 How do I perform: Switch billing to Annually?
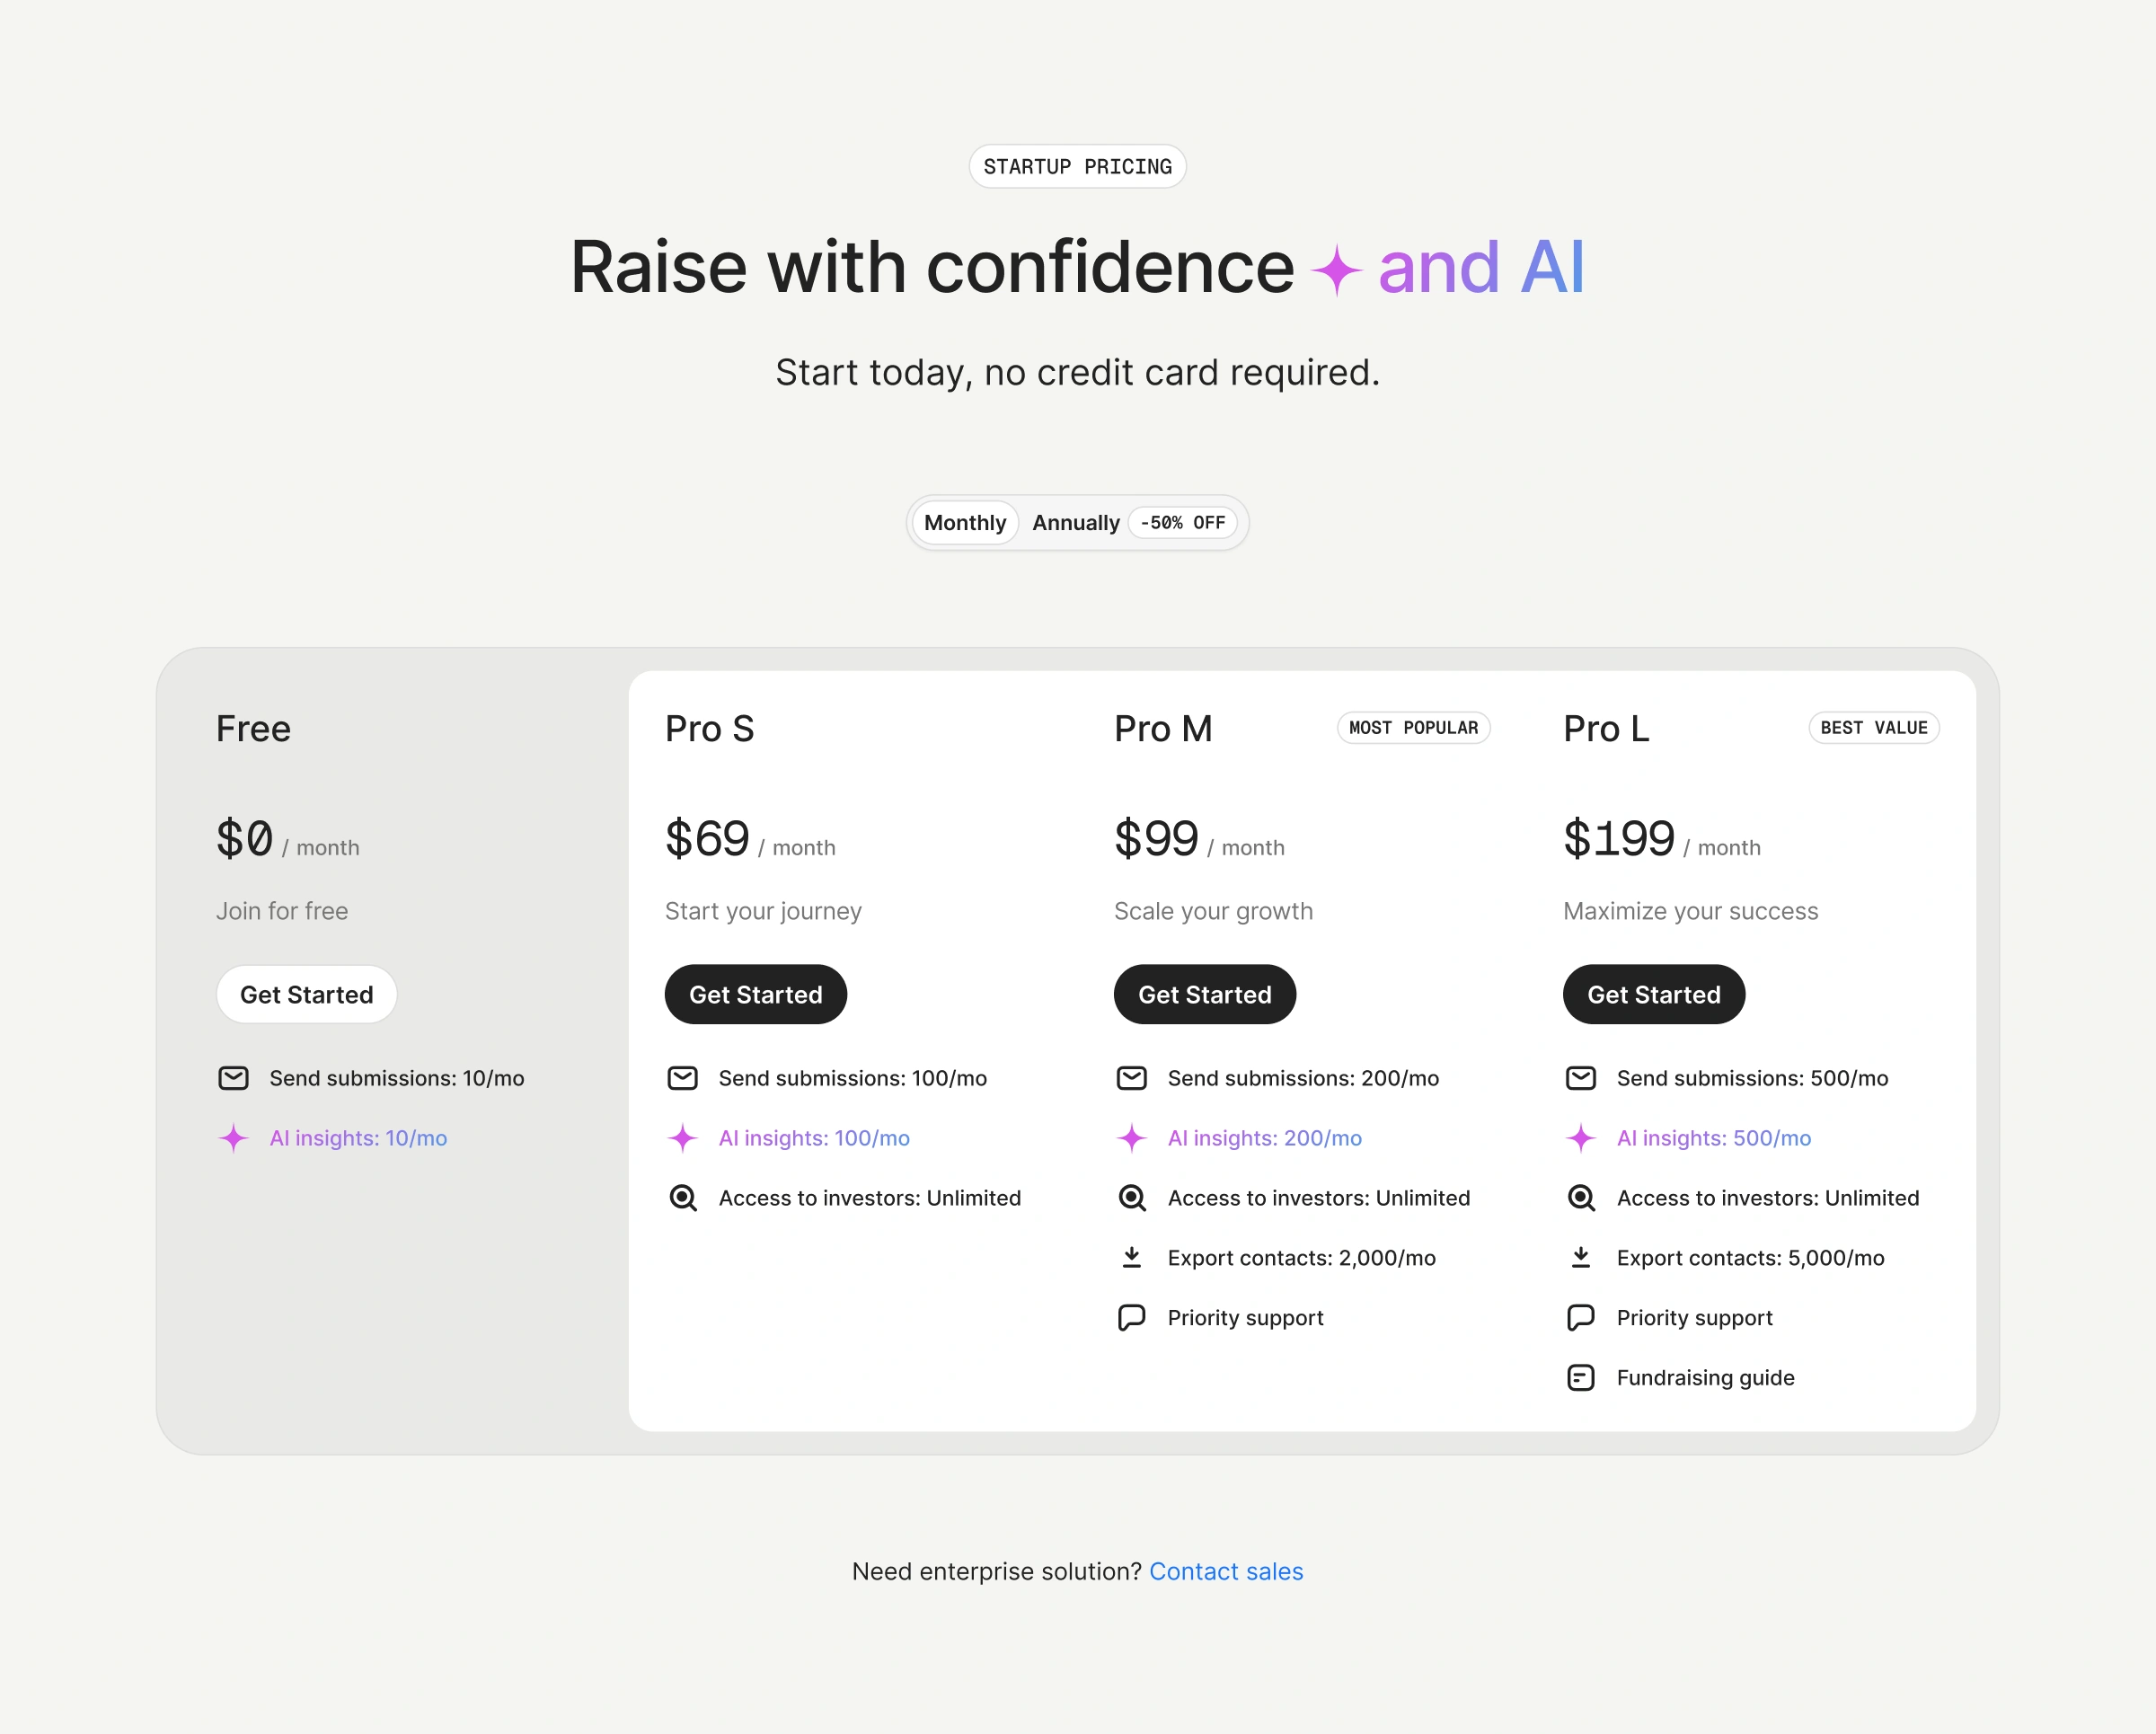[1076, 523]
